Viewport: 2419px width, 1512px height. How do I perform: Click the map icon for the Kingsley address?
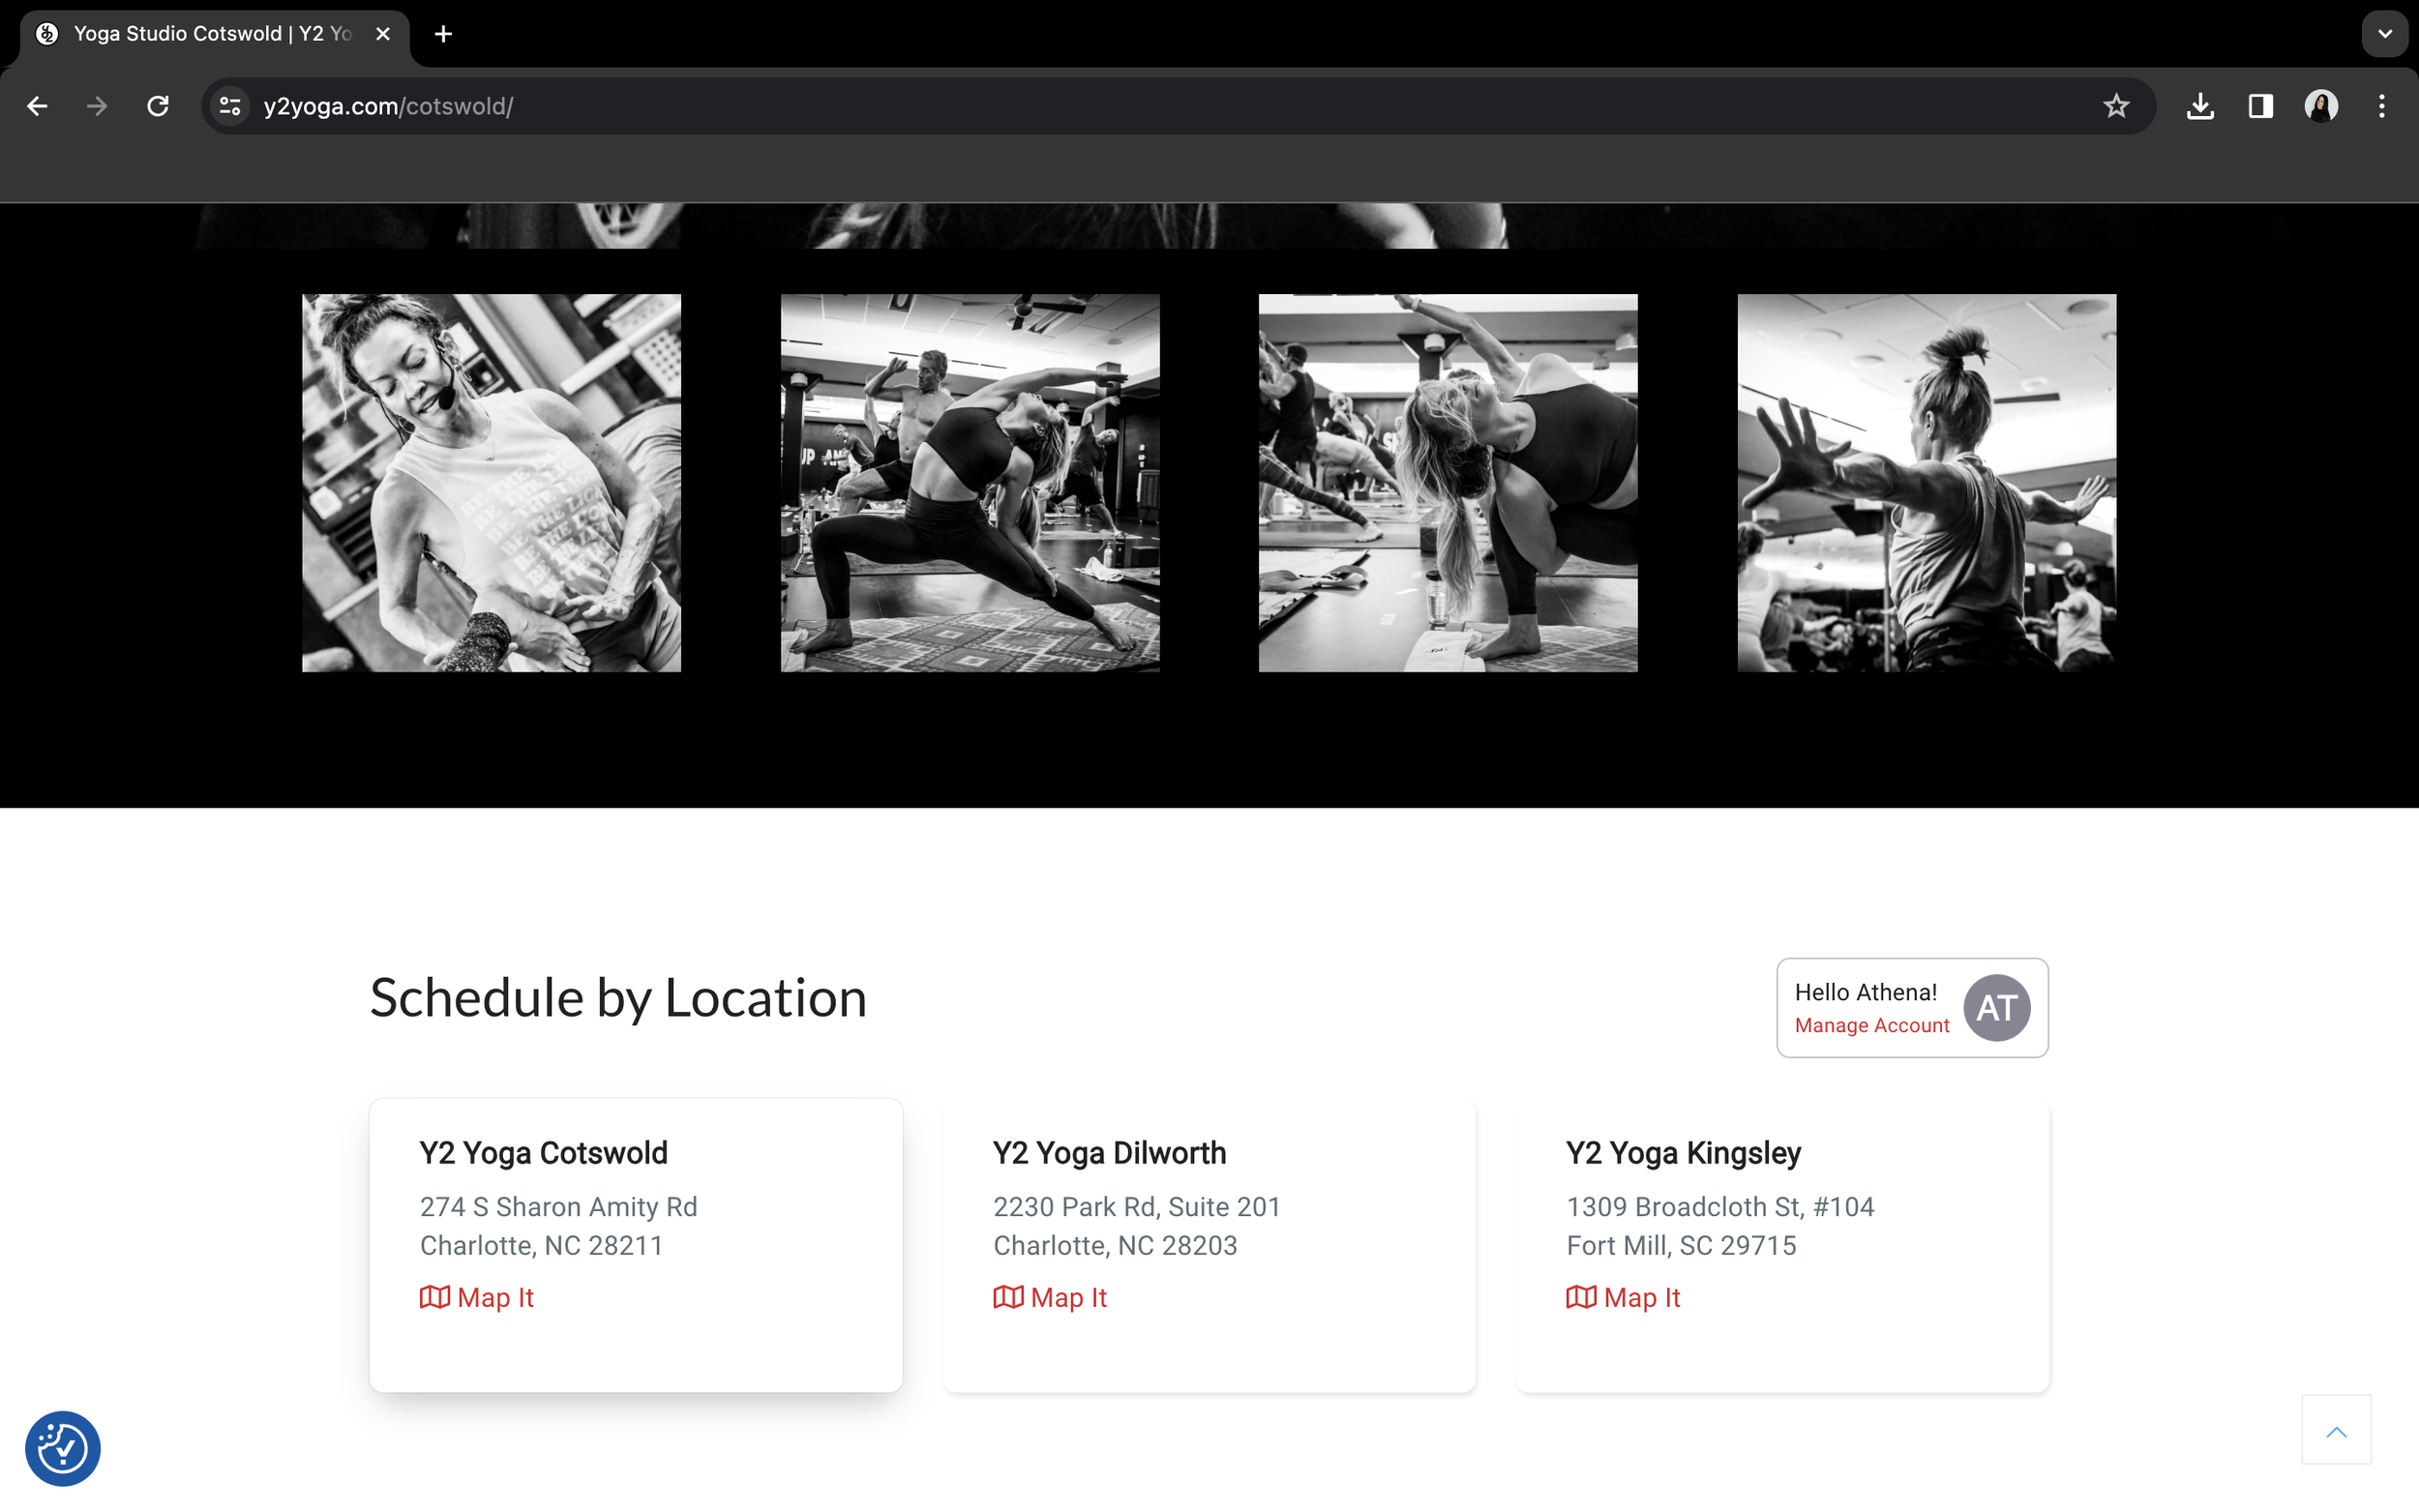(1580, 1297)
